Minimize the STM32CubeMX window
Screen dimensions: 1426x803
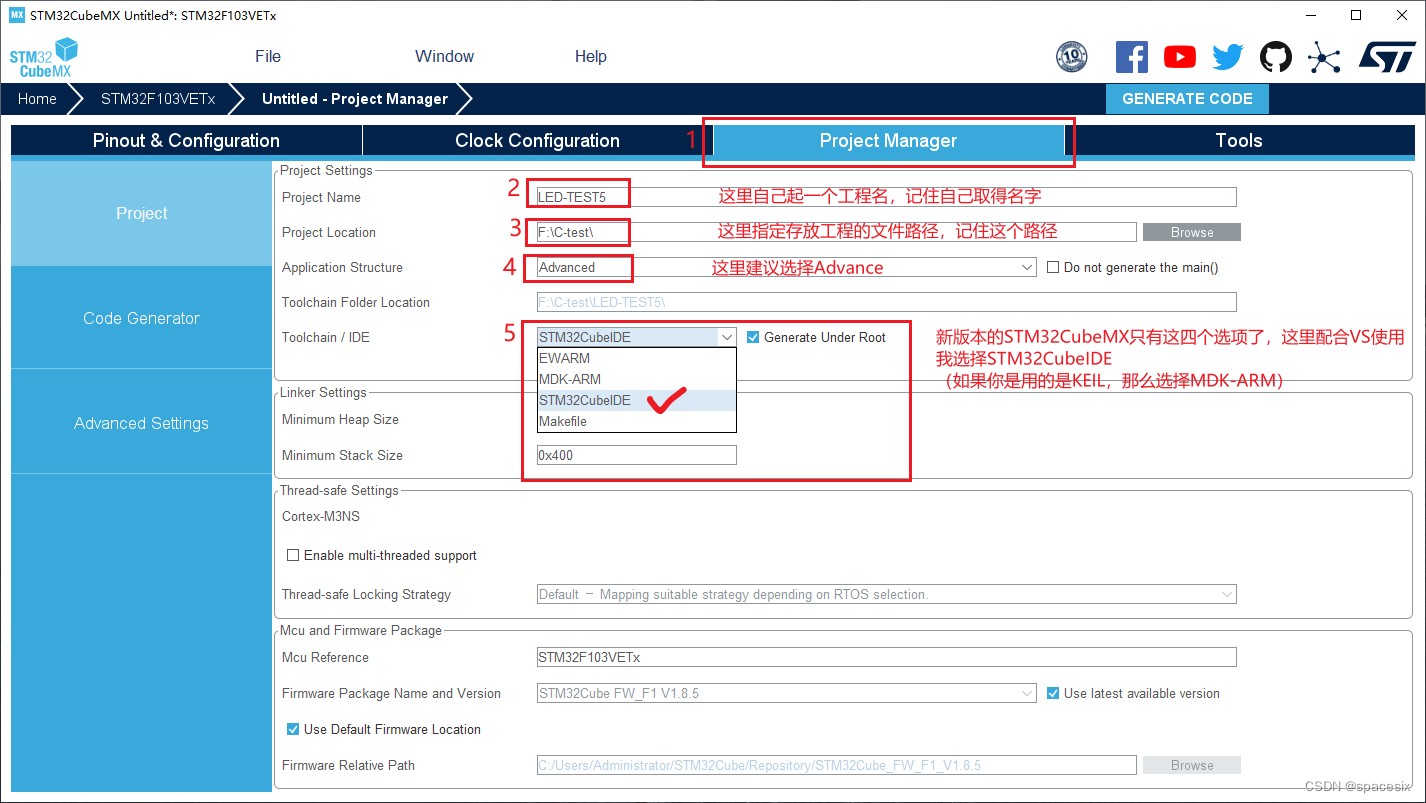(1311, 15)
